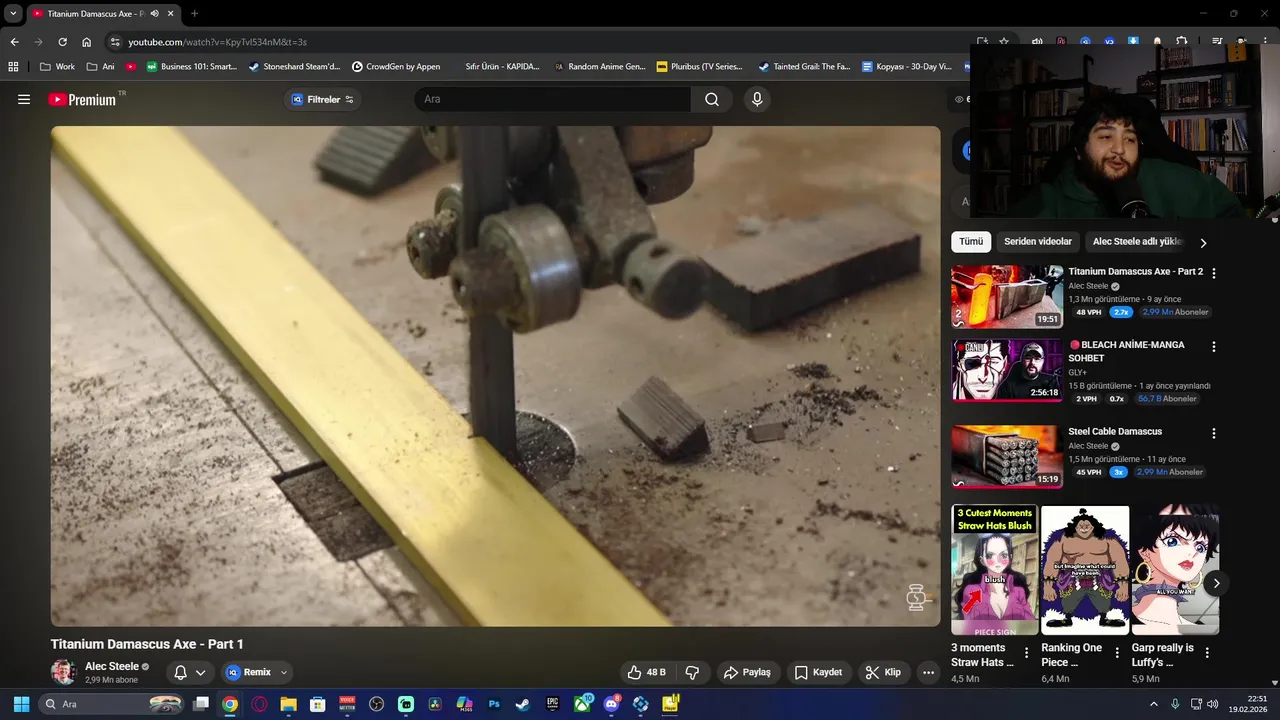
Task: Open options menu for Steel Cable Damascus
Action: click(x=1214, y=433)
